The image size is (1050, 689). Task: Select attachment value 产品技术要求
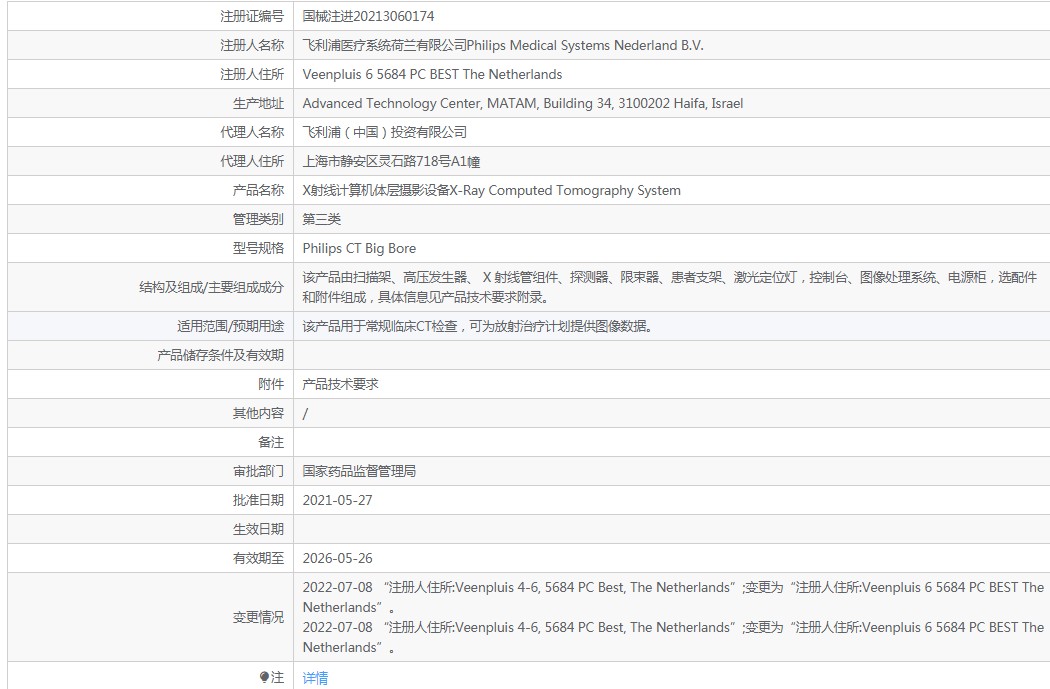click(340, 384)
